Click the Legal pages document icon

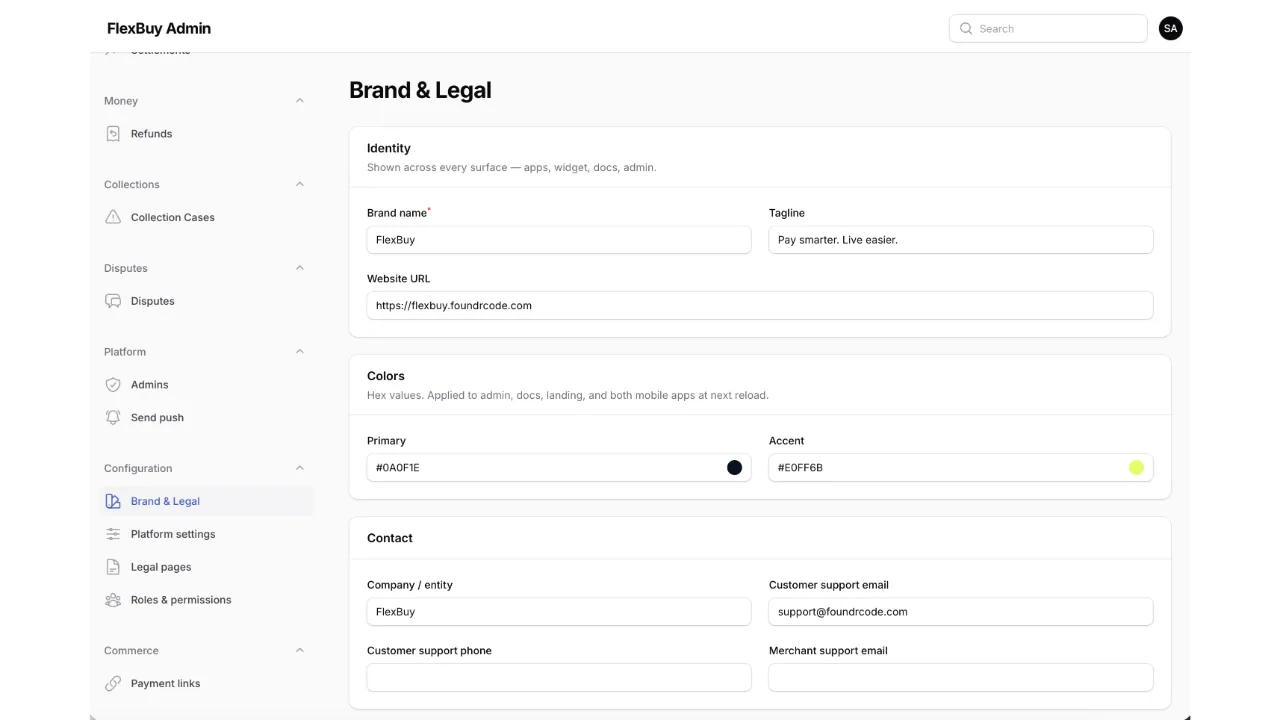pyautogui.click(x=113, y=567)
